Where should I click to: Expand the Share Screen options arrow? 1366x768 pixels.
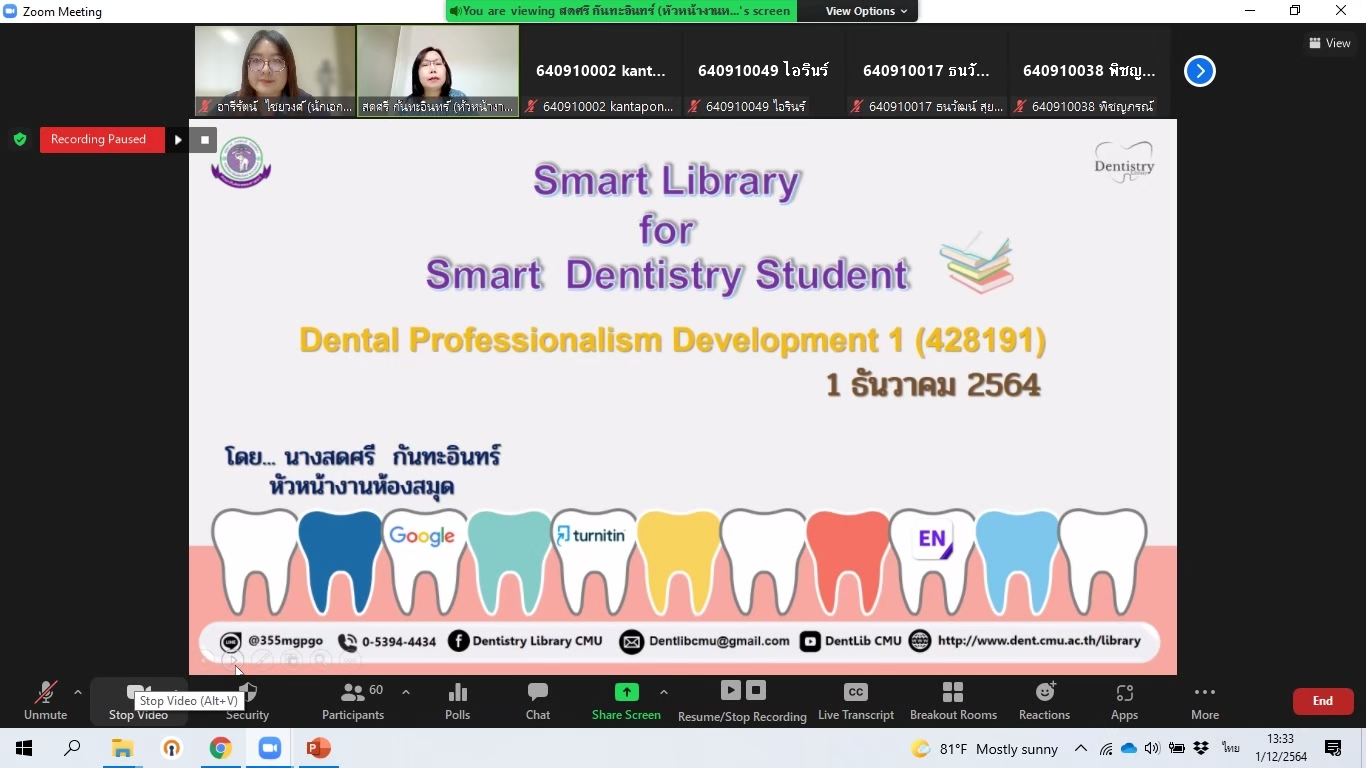tap(664, 692)
